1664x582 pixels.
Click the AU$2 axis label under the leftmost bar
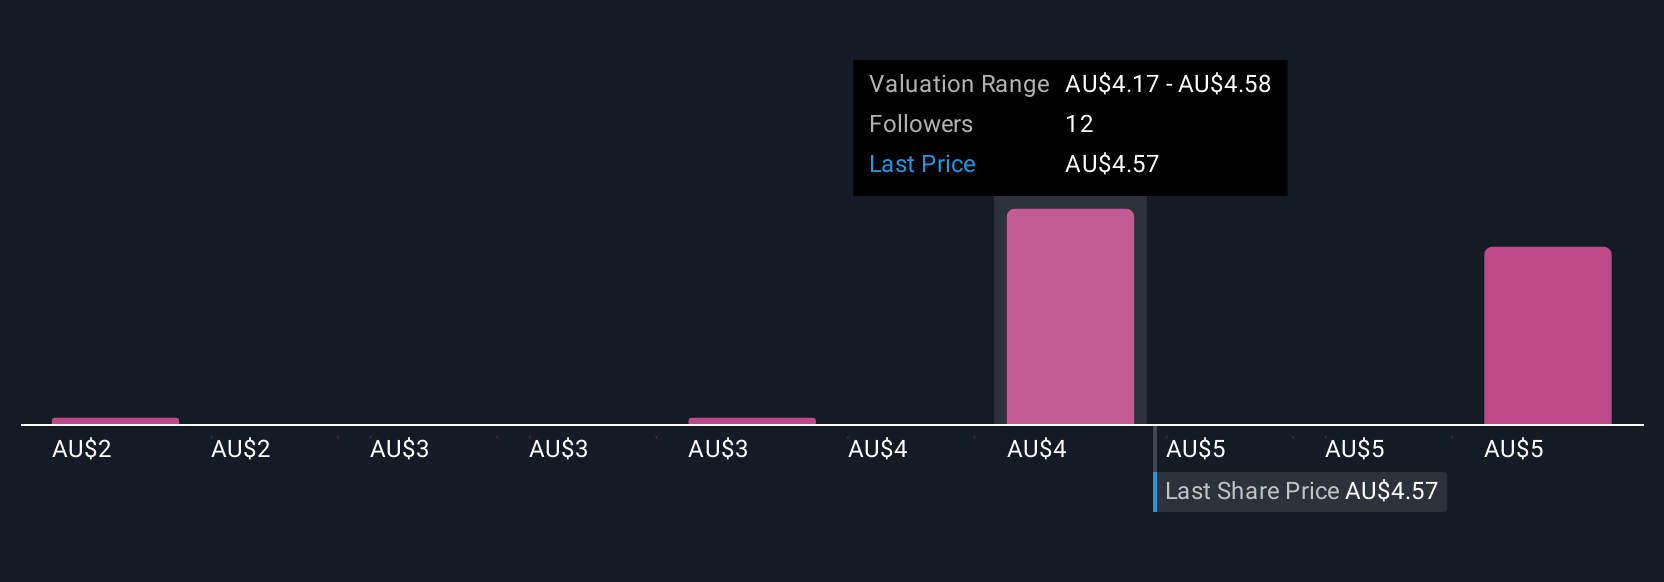(x=82, y=449)
